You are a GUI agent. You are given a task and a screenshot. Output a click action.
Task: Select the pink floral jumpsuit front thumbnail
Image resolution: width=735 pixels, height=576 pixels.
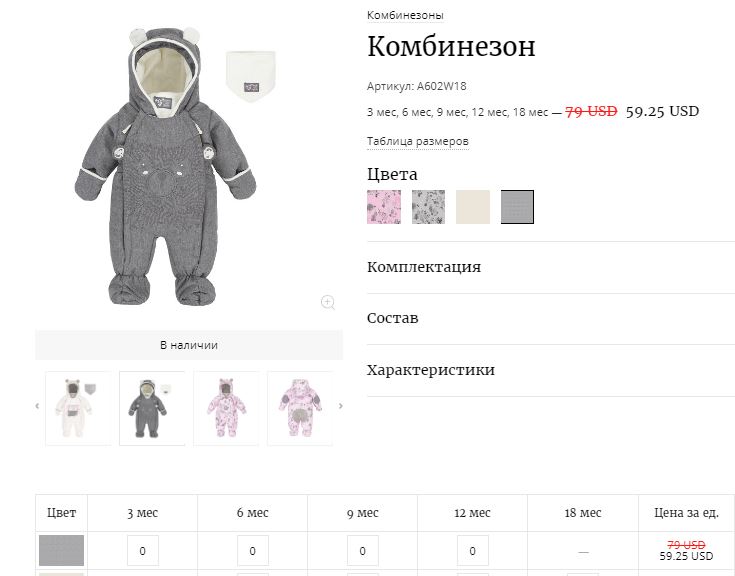pos(226,408)
